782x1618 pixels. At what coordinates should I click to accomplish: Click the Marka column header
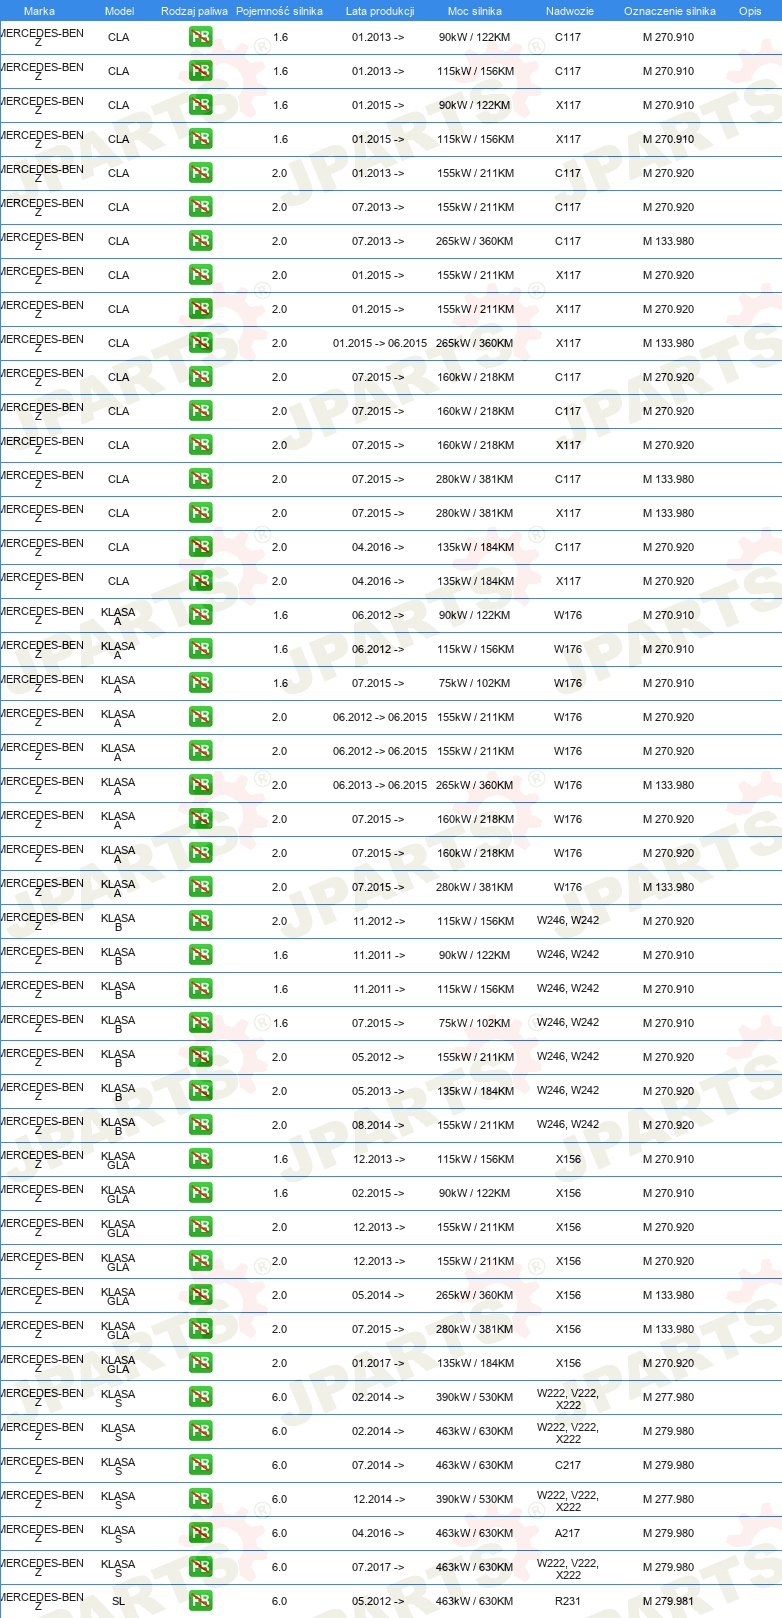click(x=39, y=11)
